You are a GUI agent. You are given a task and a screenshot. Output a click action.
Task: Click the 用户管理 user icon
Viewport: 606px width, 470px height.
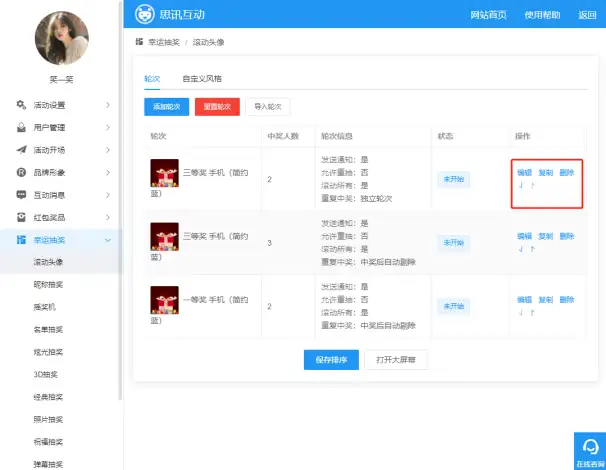[21, 127]
